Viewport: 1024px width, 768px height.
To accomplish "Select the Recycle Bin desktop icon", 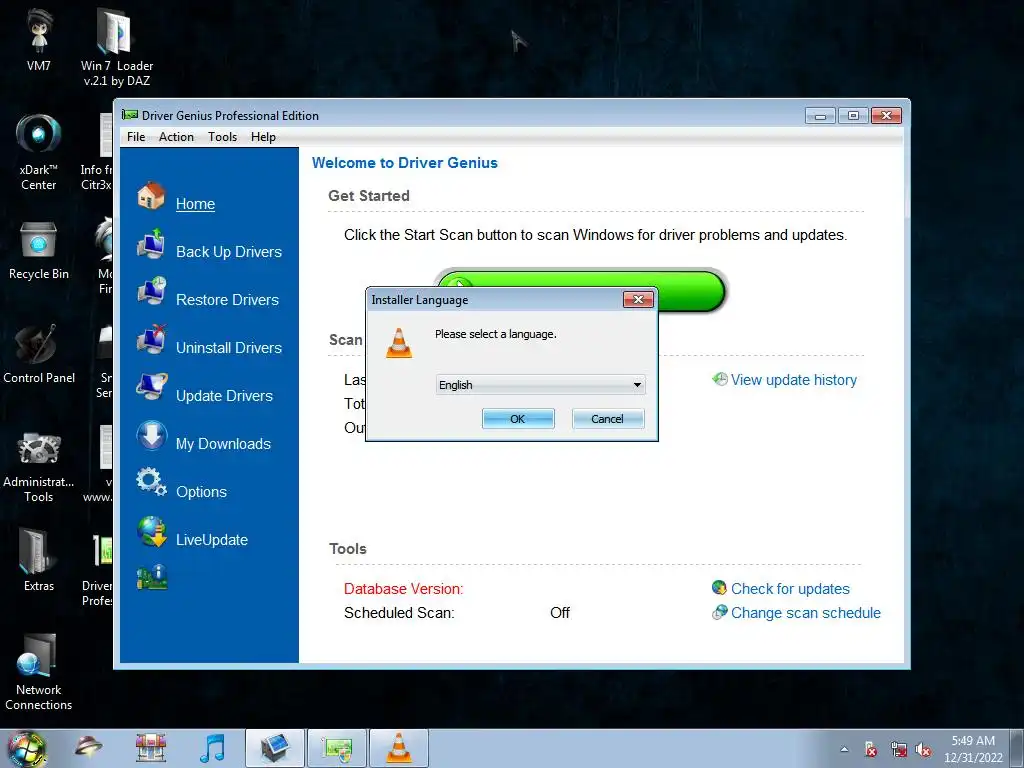I will point(39,251).
